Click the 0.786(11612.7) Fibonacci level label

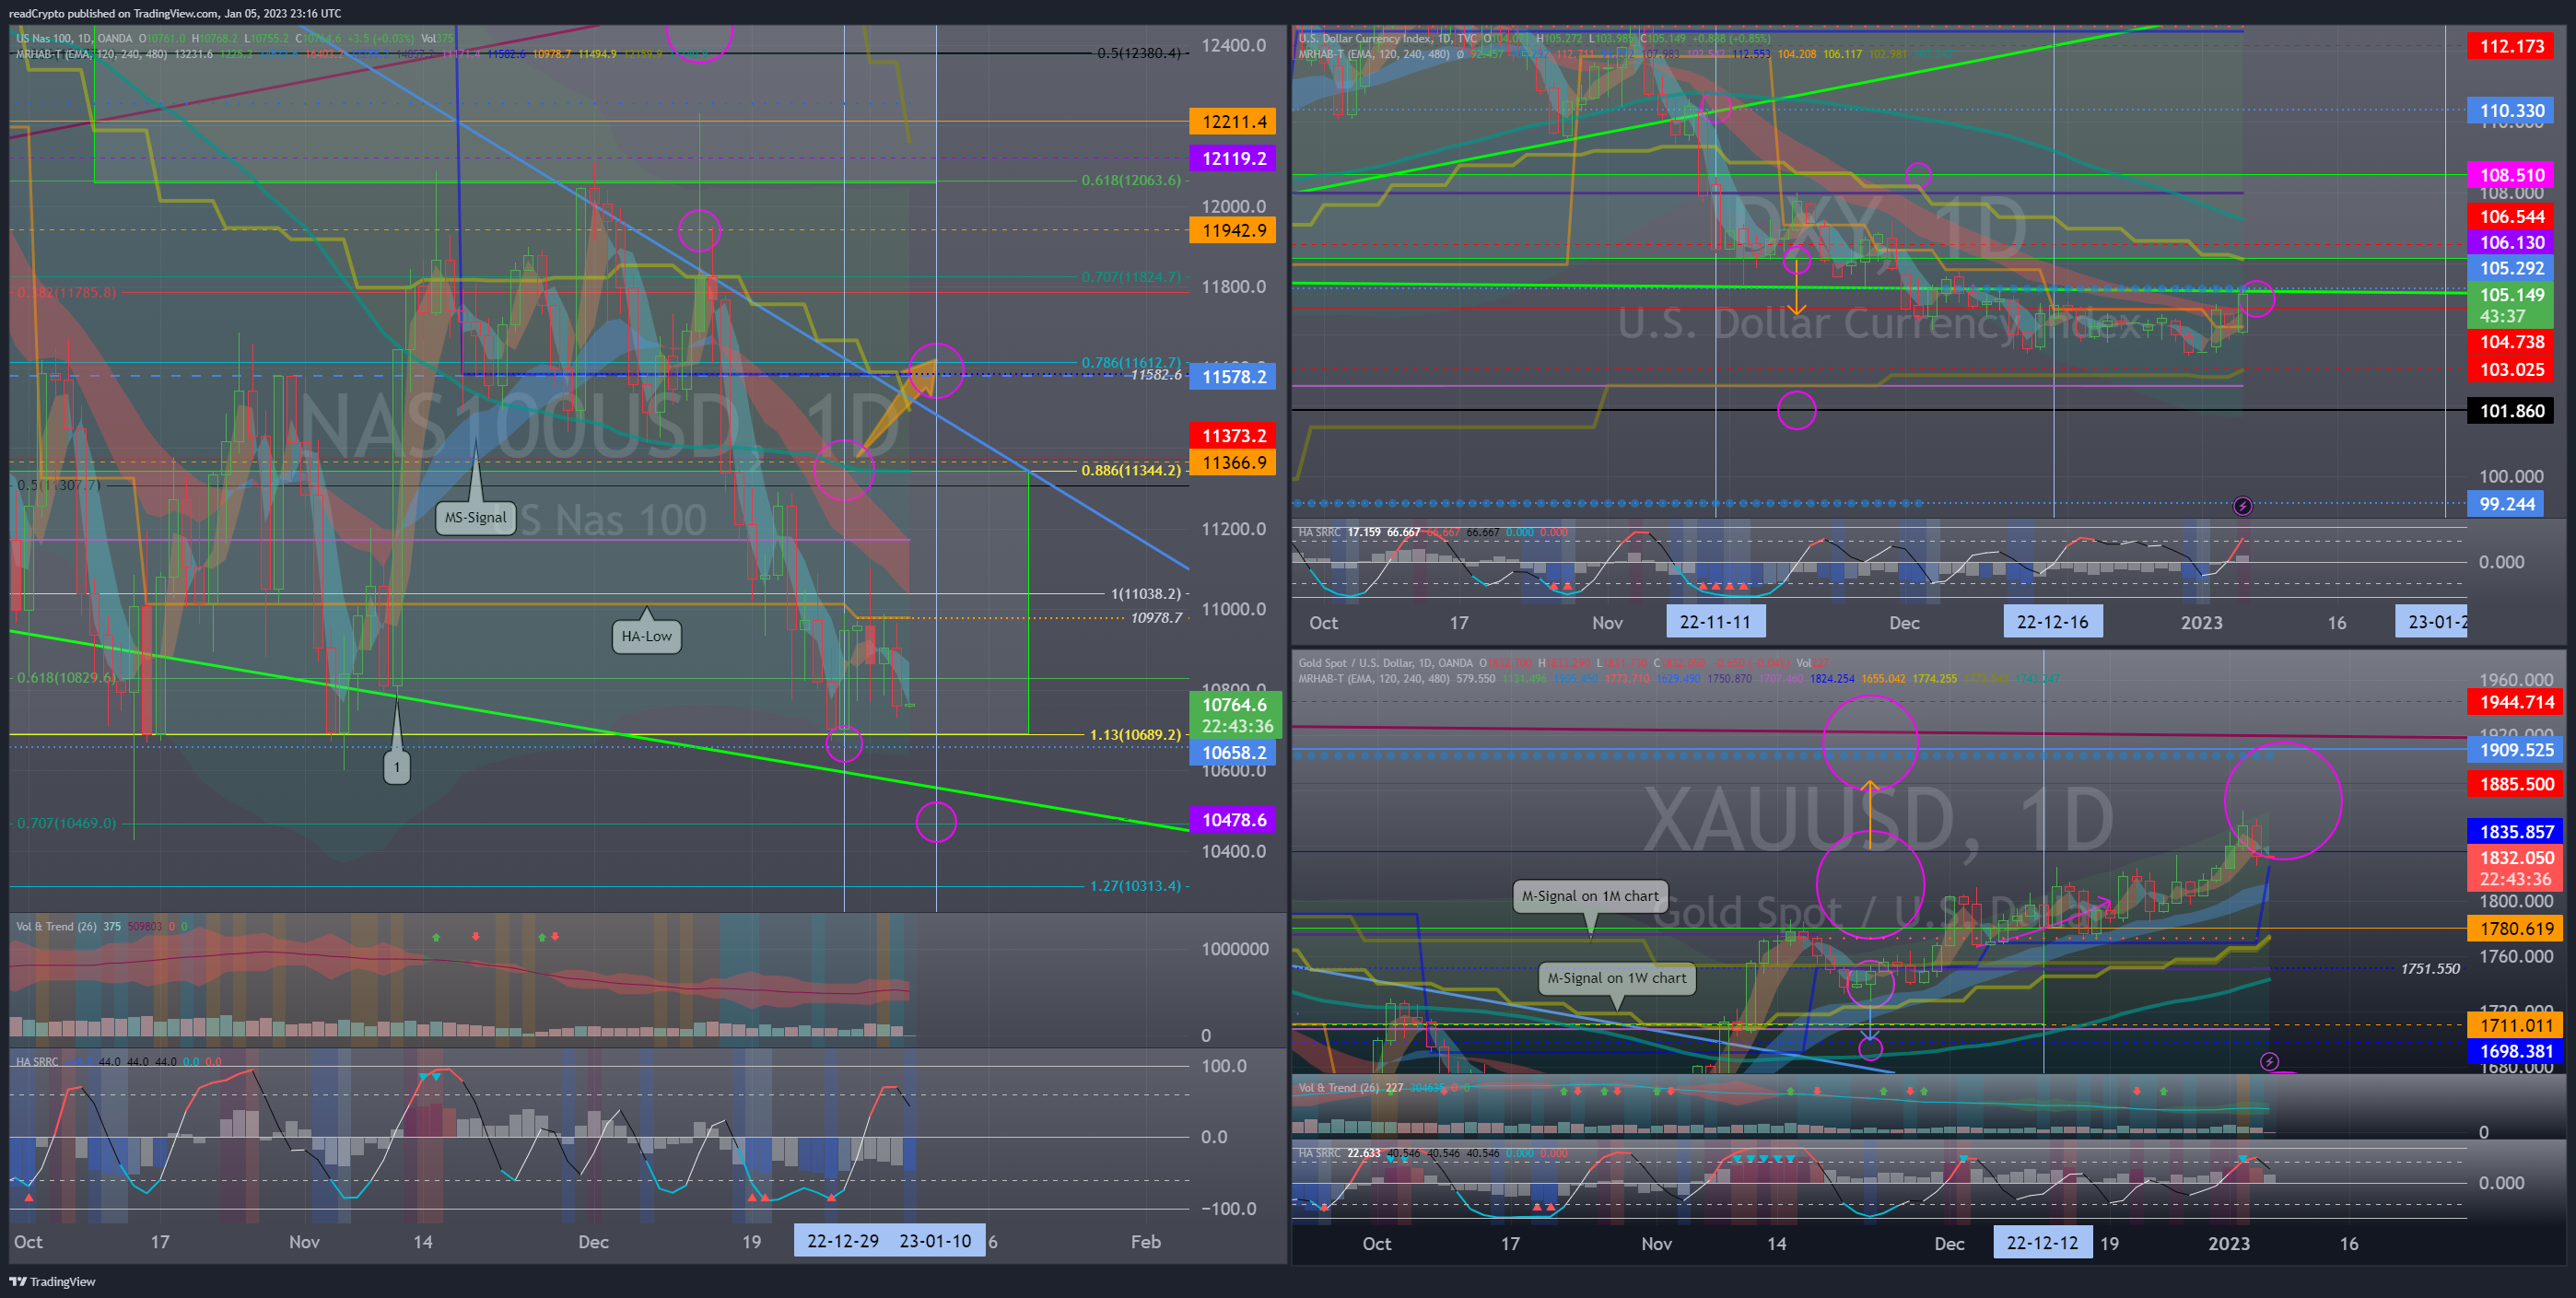[x=1131, y=362]
